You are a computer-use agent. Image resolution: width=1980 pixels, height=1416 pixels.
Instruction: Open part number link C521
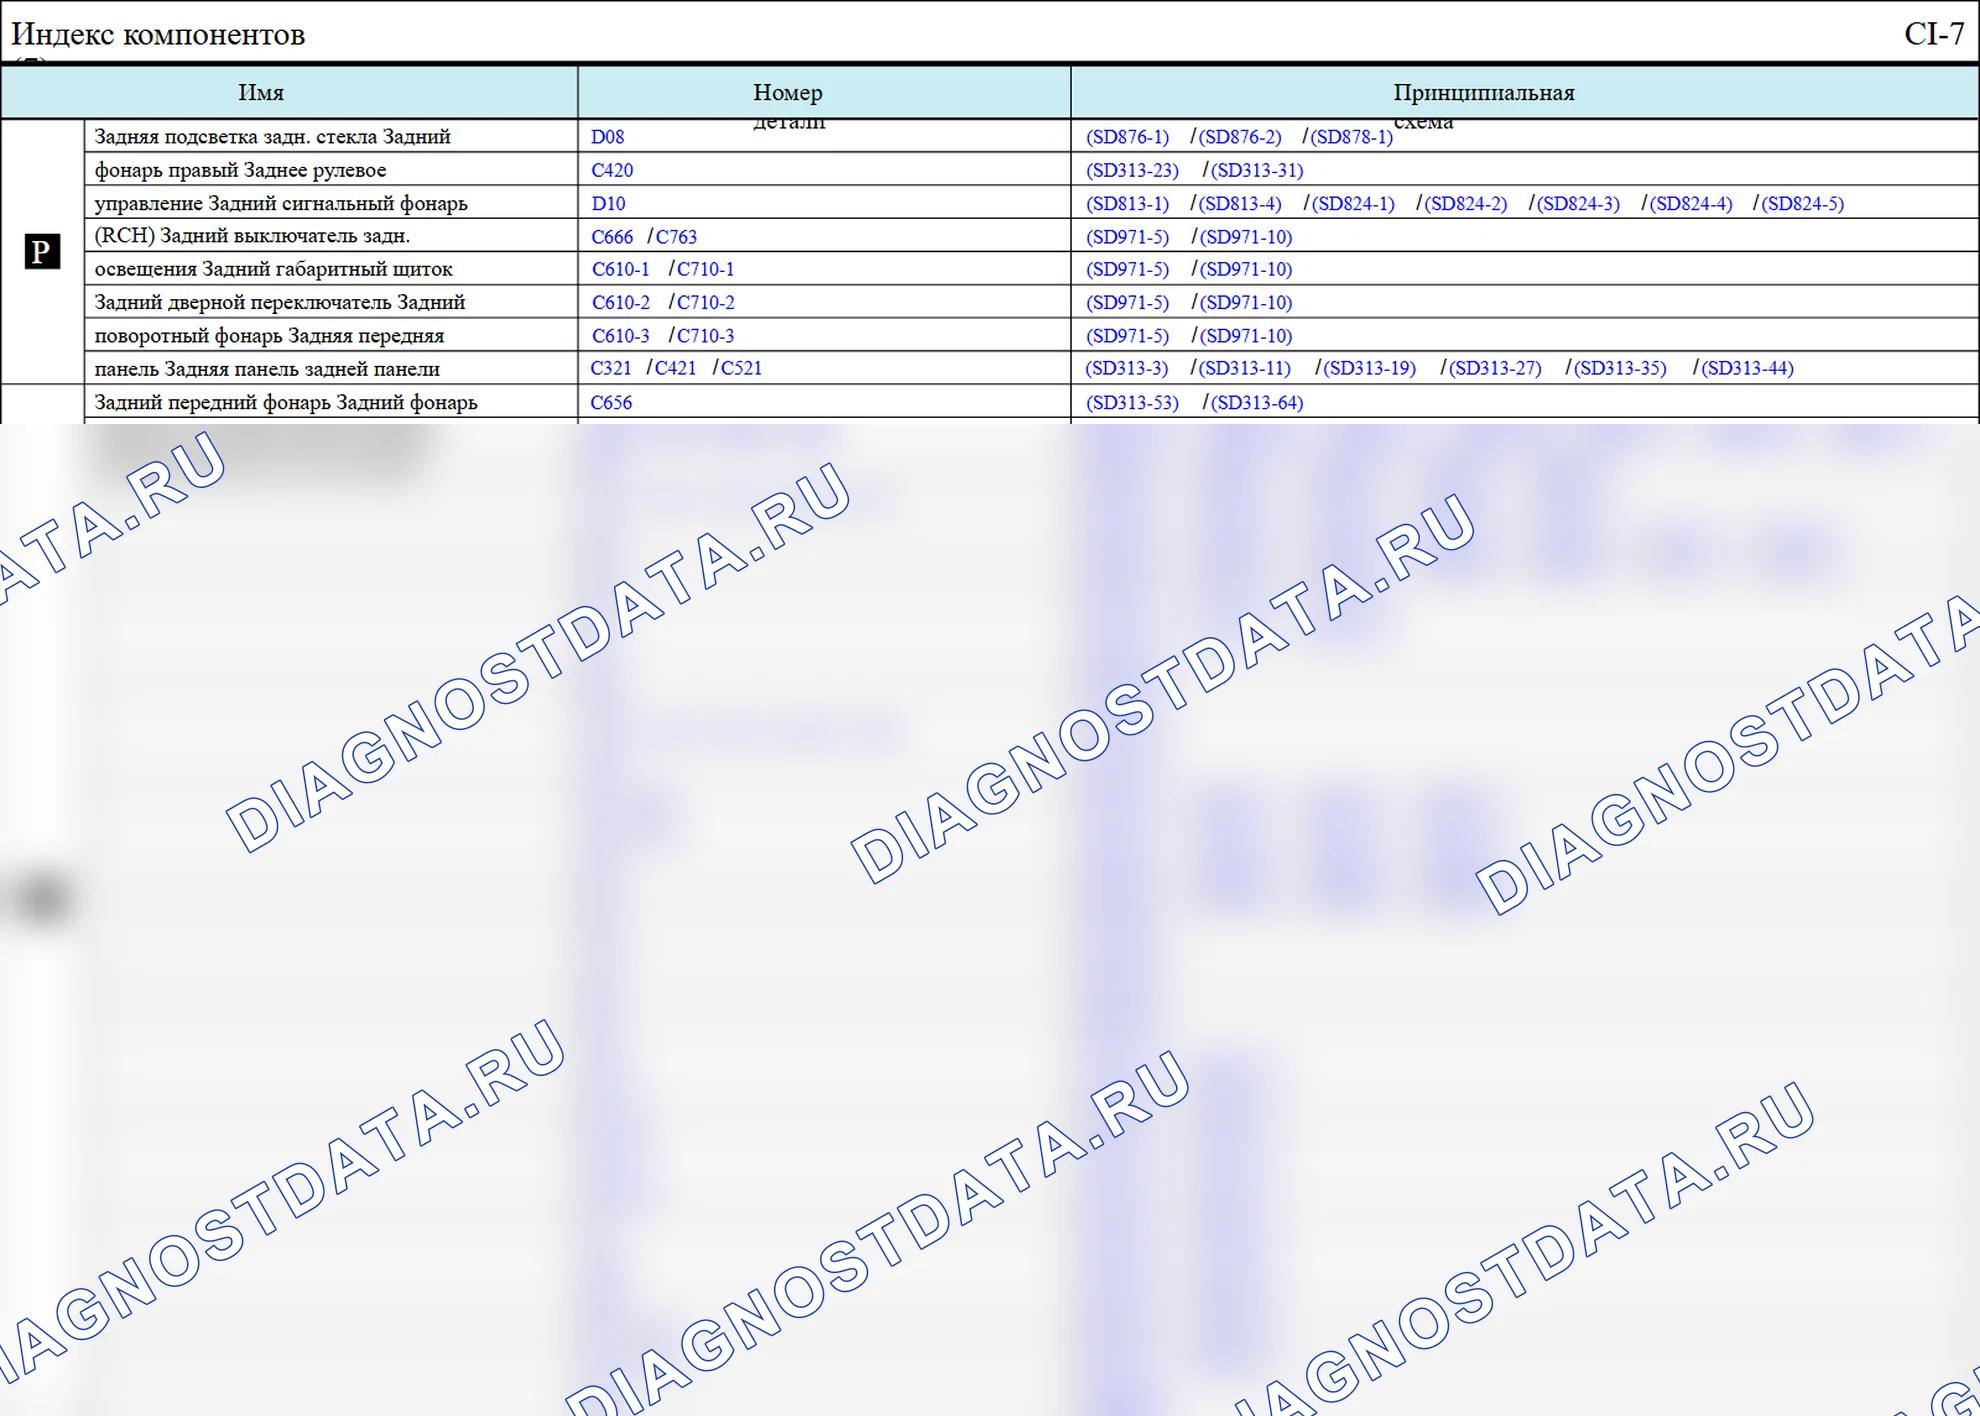pyautogui.click(x=742, y=368)
